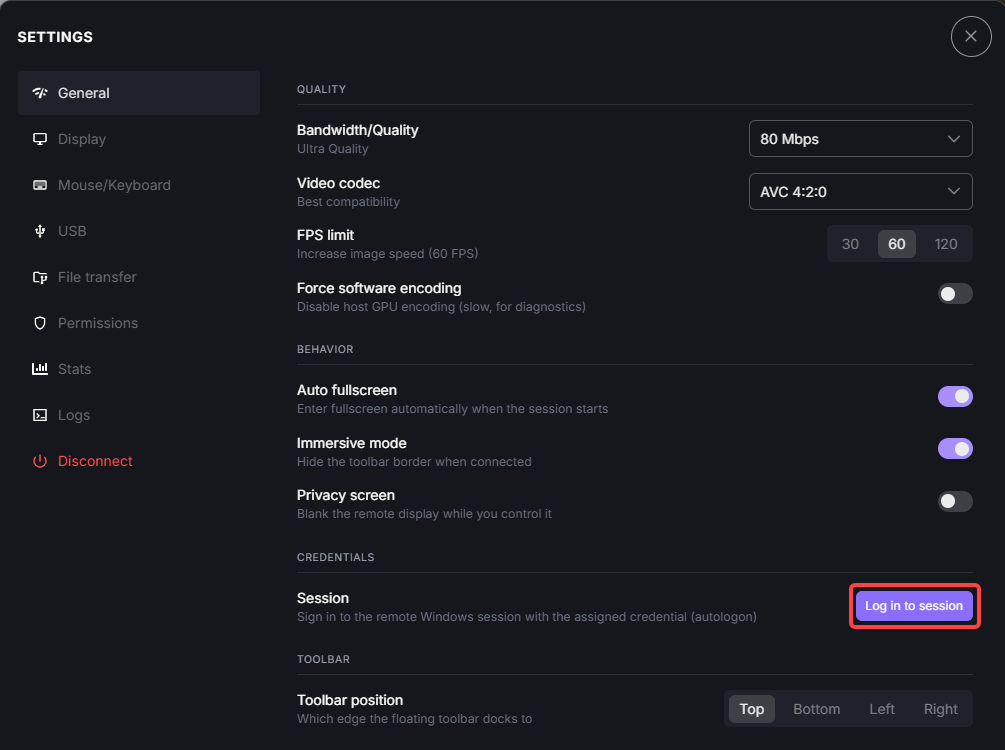Close Settings with the X button
Image resolution: width=1005 pixels, height=750 pixels.
[x=970, y=37]
